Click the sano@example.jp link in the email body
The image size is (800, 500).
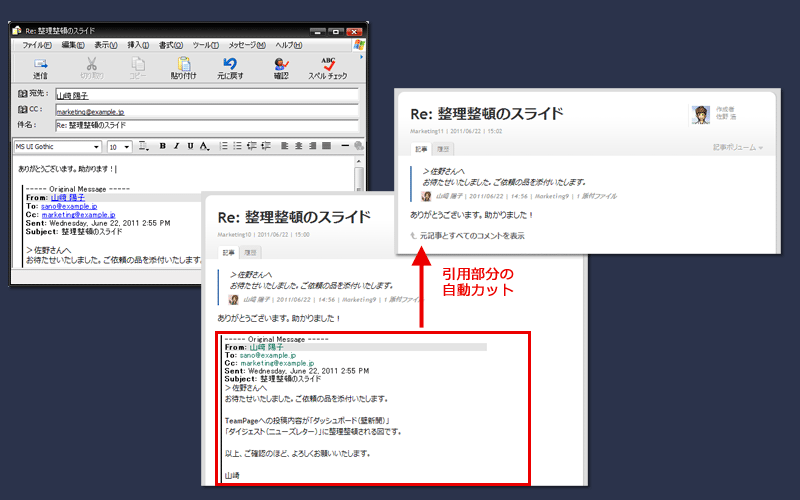(x=69, y=206)
